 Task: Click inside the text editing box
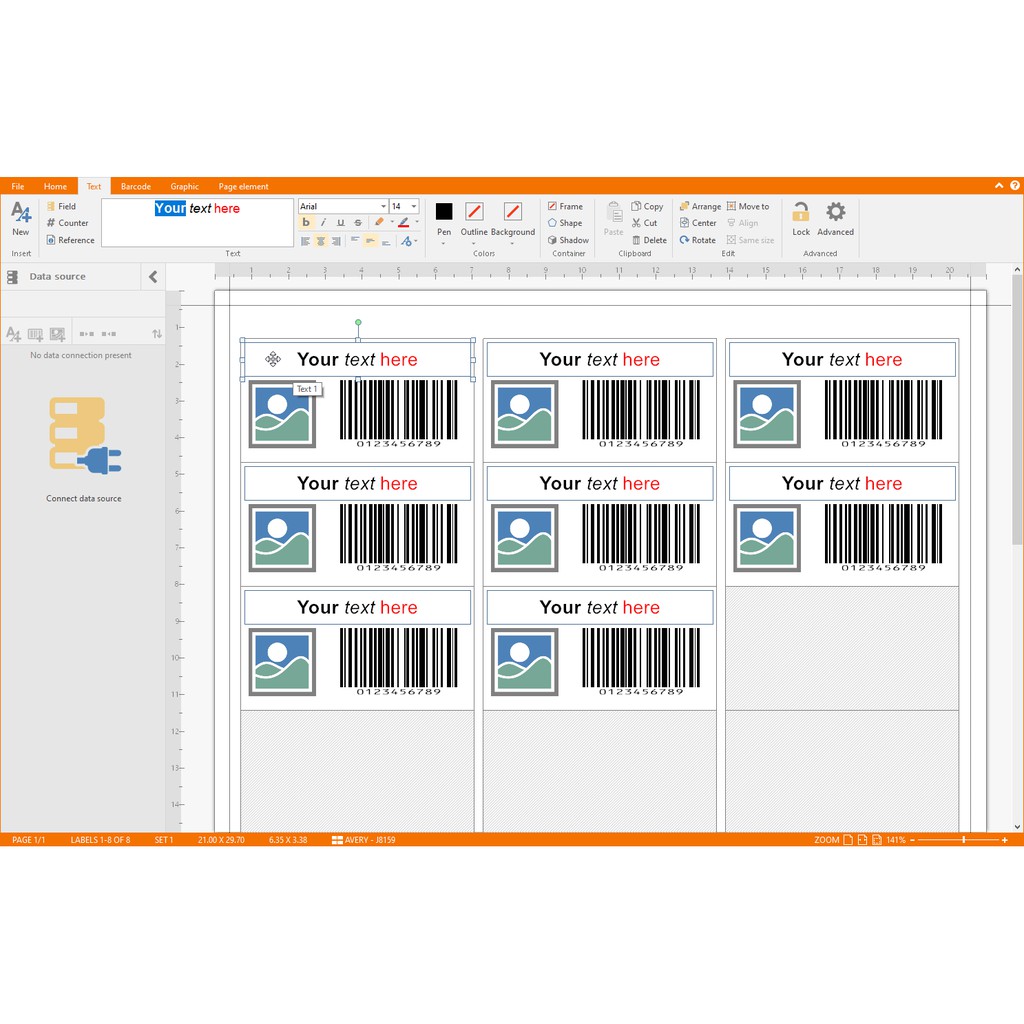197,228
